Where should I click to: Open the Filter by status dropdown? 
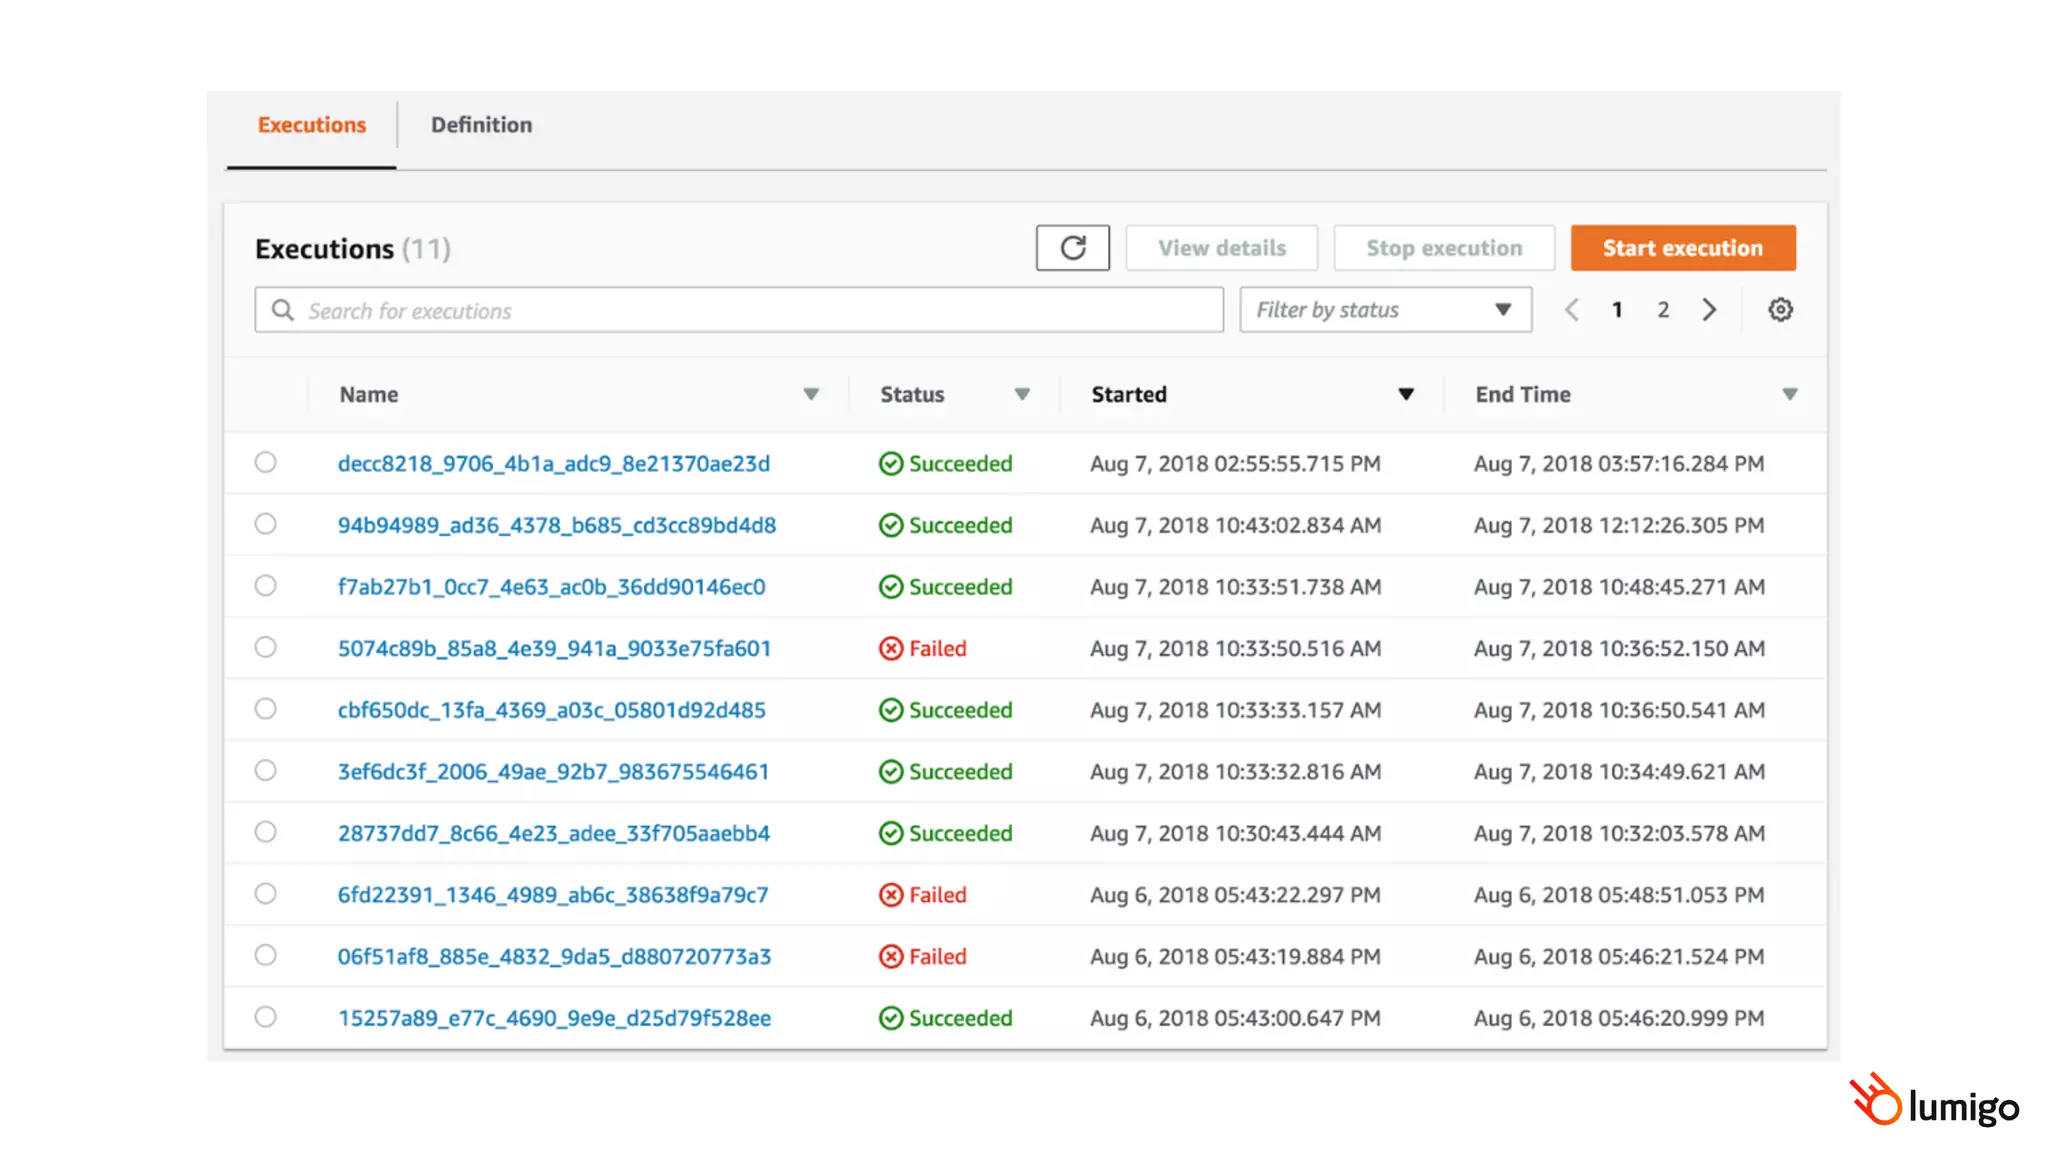(1385, 310)
